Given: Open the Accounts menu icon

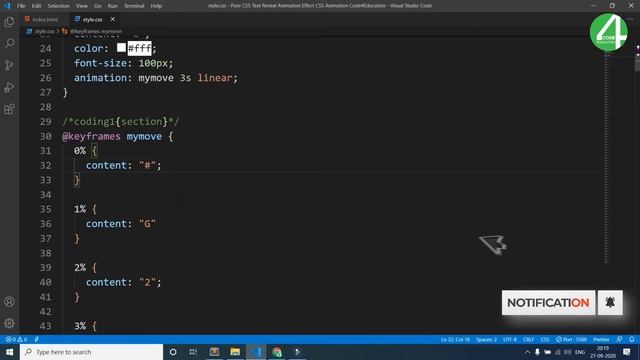Looking at the screenshot, I should point(9,302).
